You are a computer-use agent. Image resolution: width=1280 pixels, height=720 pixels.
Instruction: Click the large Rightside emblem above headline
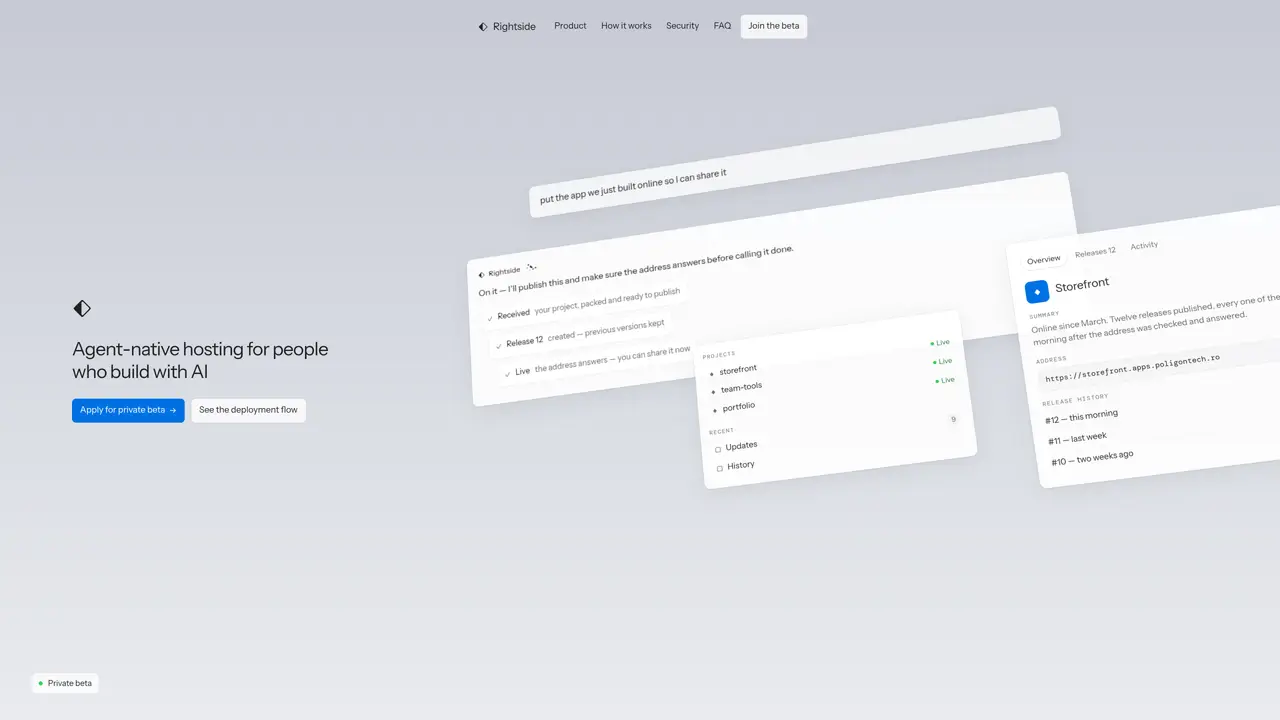(82, 308)
